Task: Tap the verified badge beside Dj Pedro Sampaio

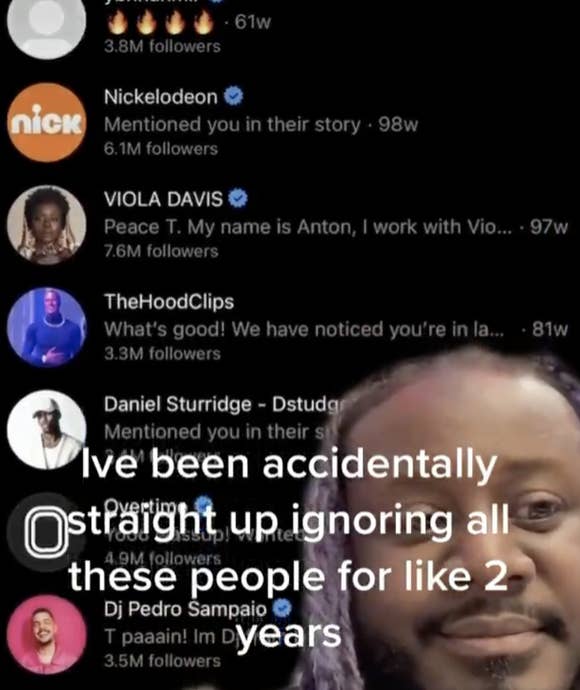Action: [282, 609]
